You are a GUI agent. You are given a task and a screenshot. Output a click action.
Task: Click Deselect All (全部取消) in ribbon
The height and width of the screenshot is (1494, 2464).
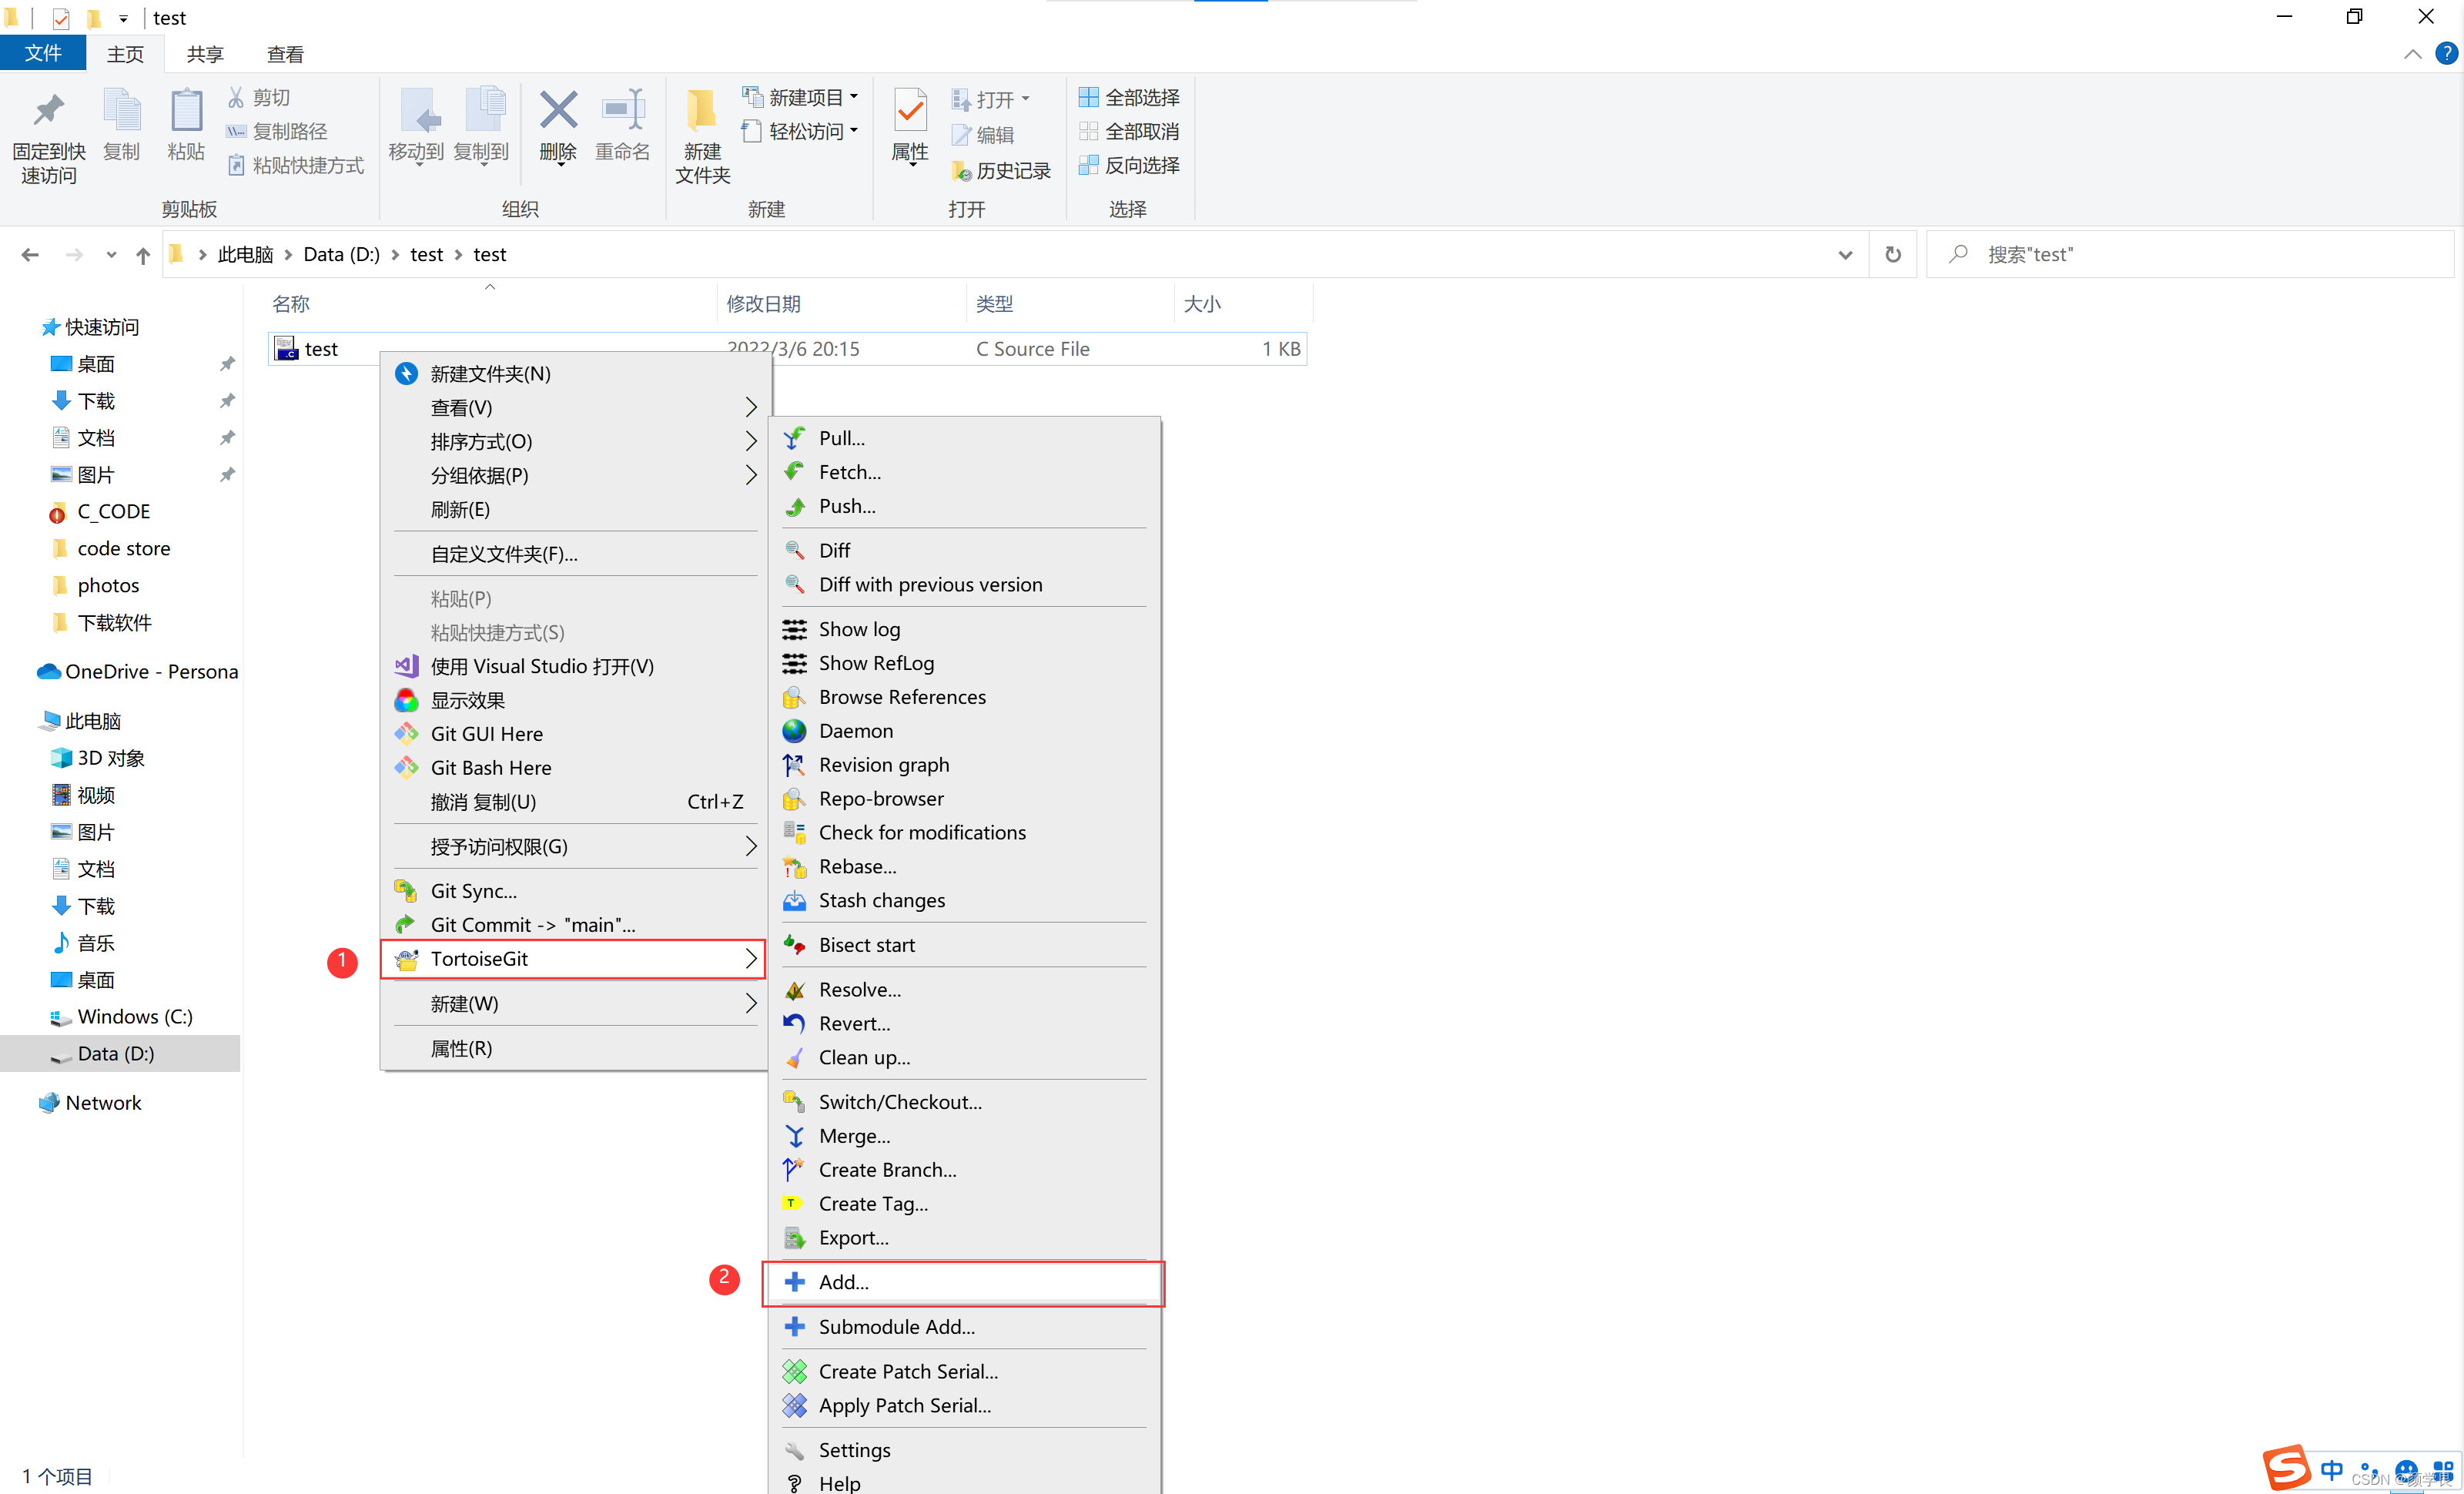click(x=1130, y=131)
